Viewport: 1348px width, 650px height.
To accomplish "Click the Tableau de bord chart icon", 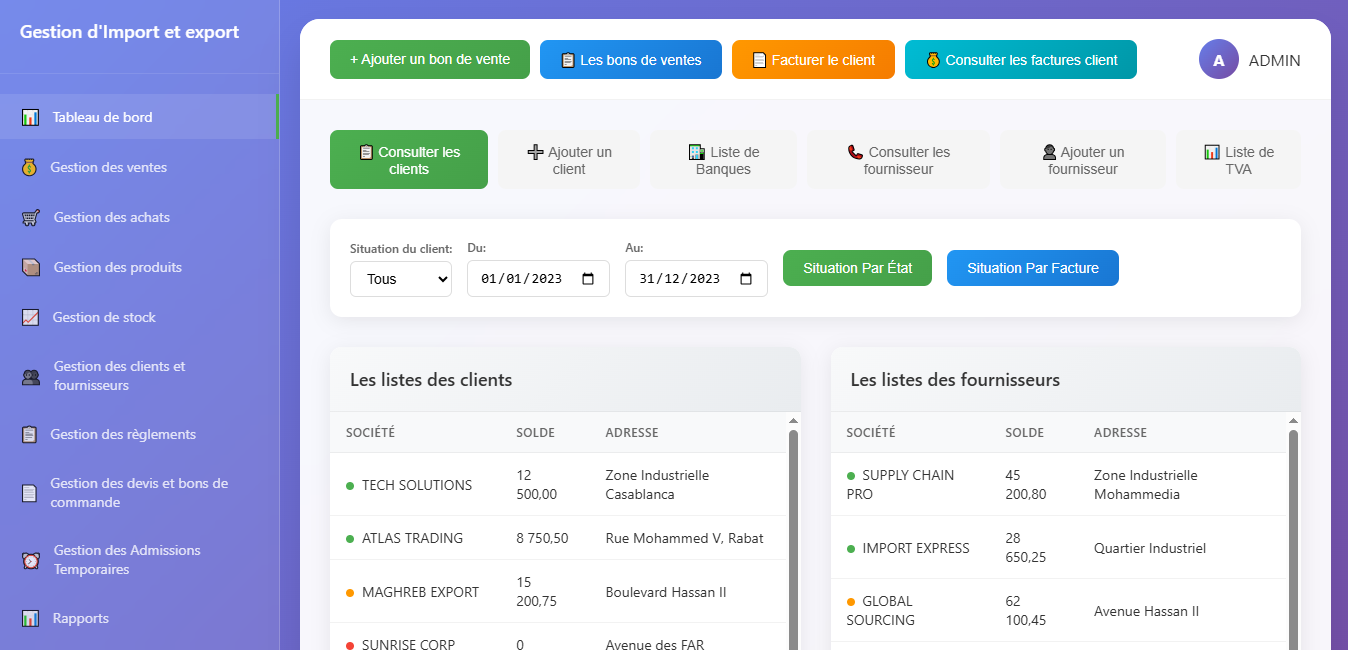I will pyautogui.click(x=31, y=118).
